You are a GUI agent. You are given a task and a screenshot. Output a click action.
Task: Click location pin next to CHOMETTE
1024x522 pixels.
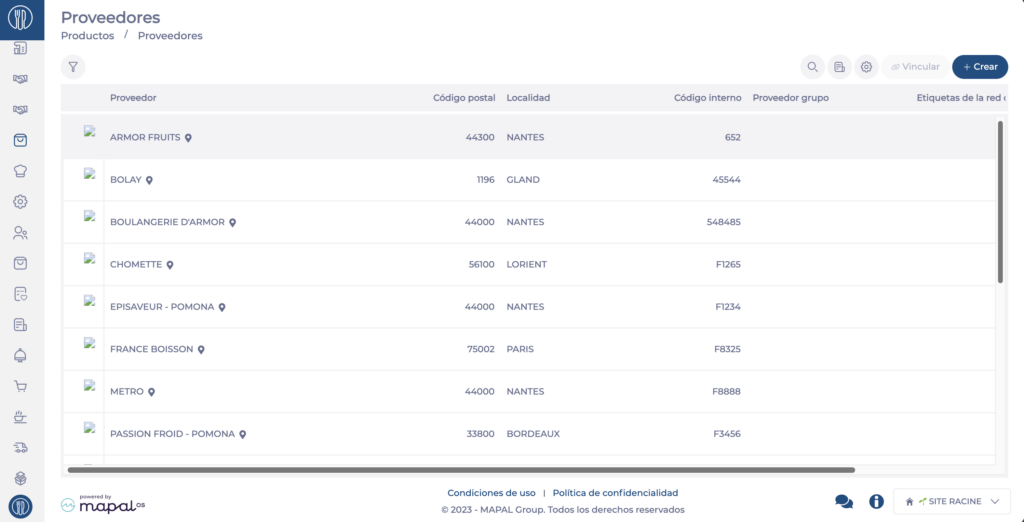169,265
